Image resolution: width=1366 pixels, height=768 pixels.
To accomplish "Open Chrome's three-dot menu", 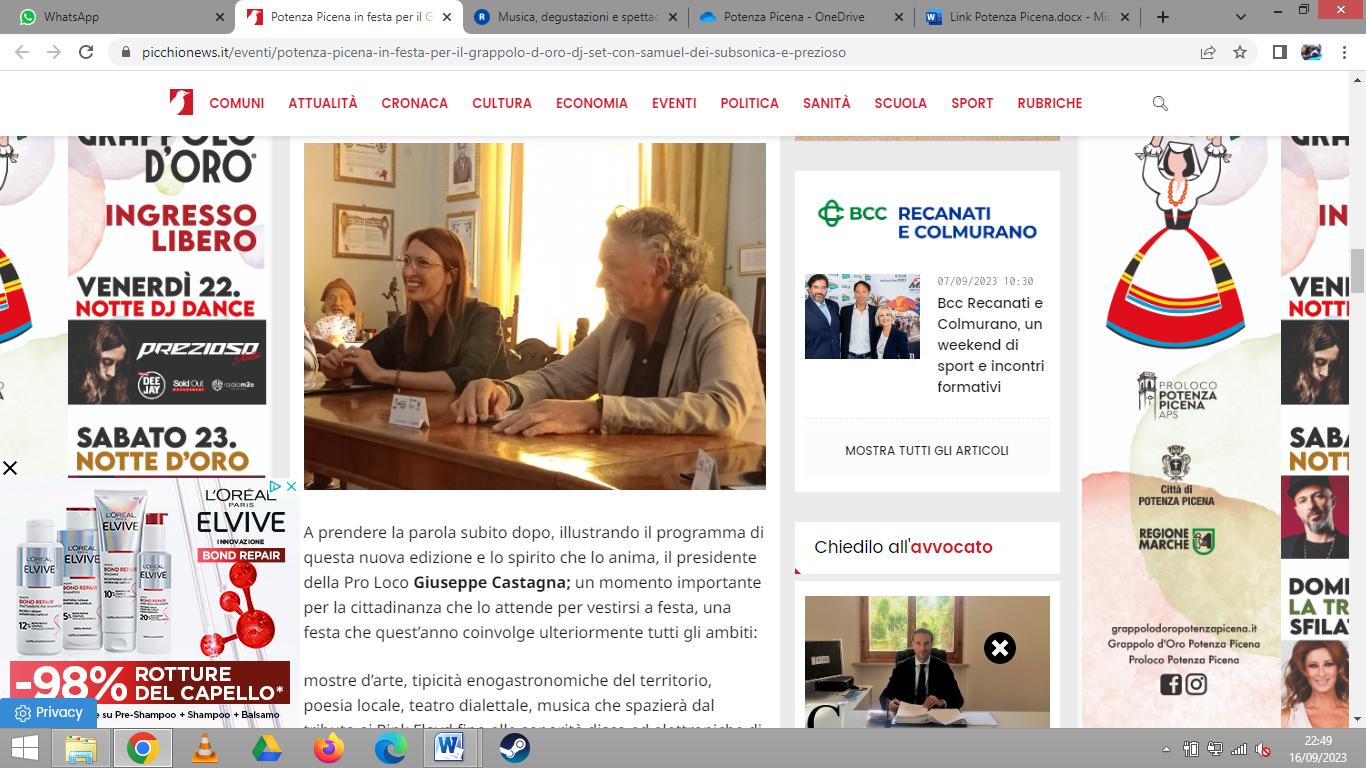I will 1343,52.
